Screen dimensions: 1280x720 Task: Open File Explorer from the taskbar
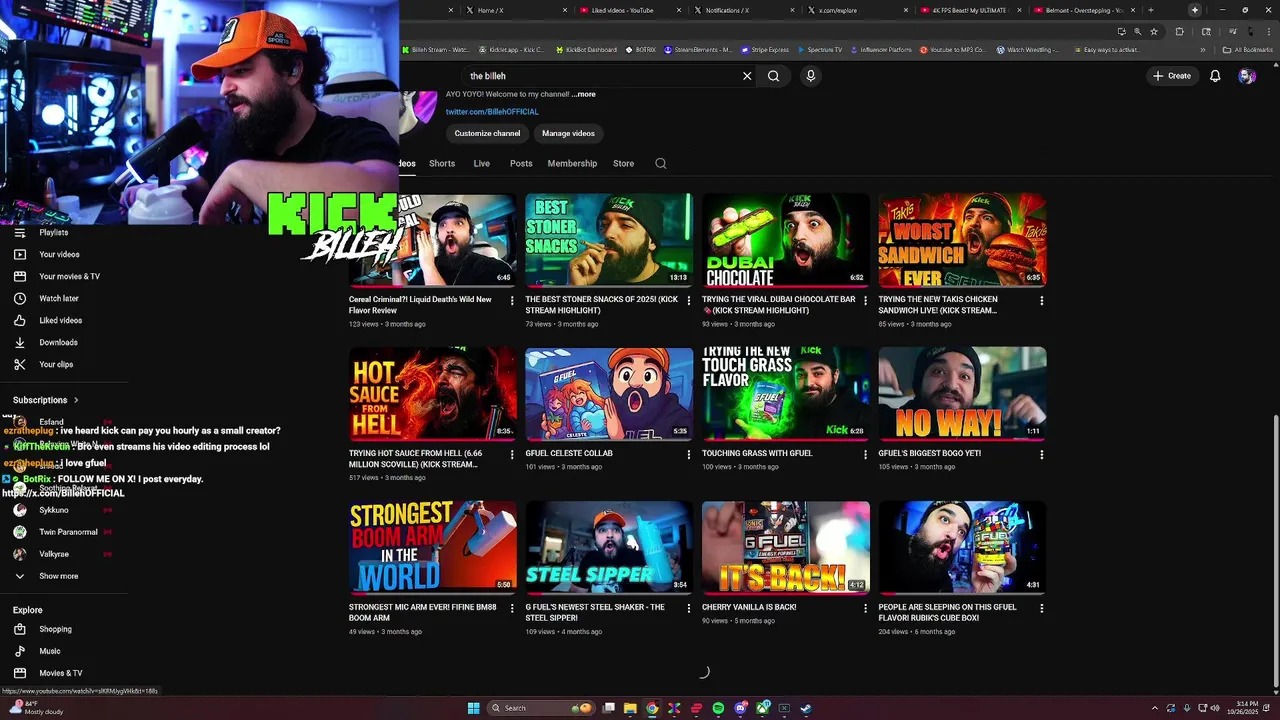630,708
